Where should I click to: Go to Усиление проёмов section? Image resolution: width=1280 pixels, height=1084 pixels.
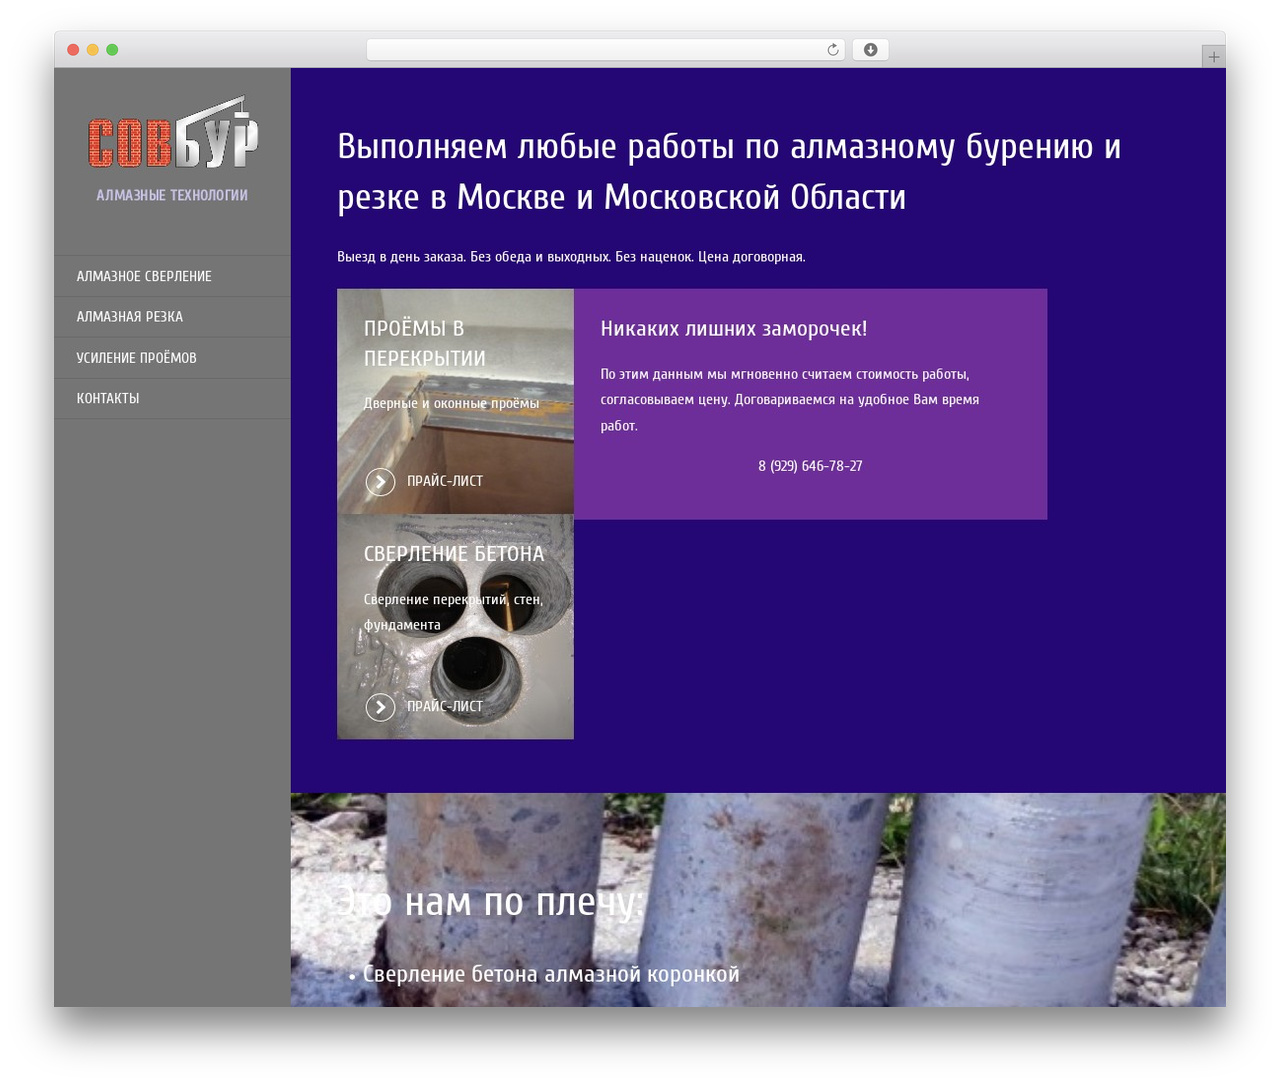(172, 358)
